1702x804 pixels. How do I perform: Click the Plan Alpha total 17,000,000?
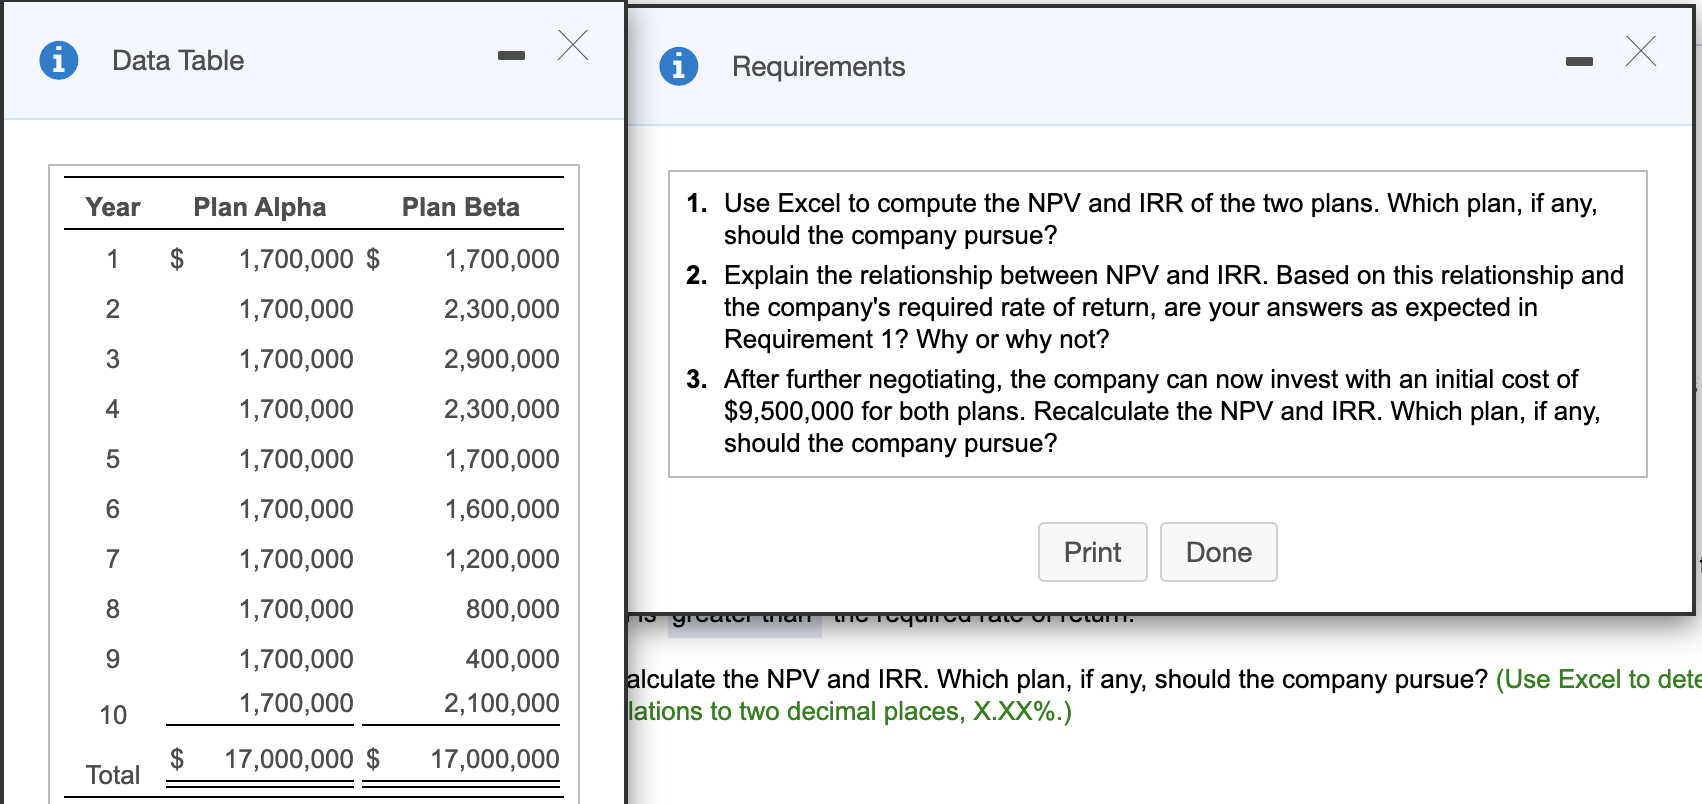pos(289,759)
